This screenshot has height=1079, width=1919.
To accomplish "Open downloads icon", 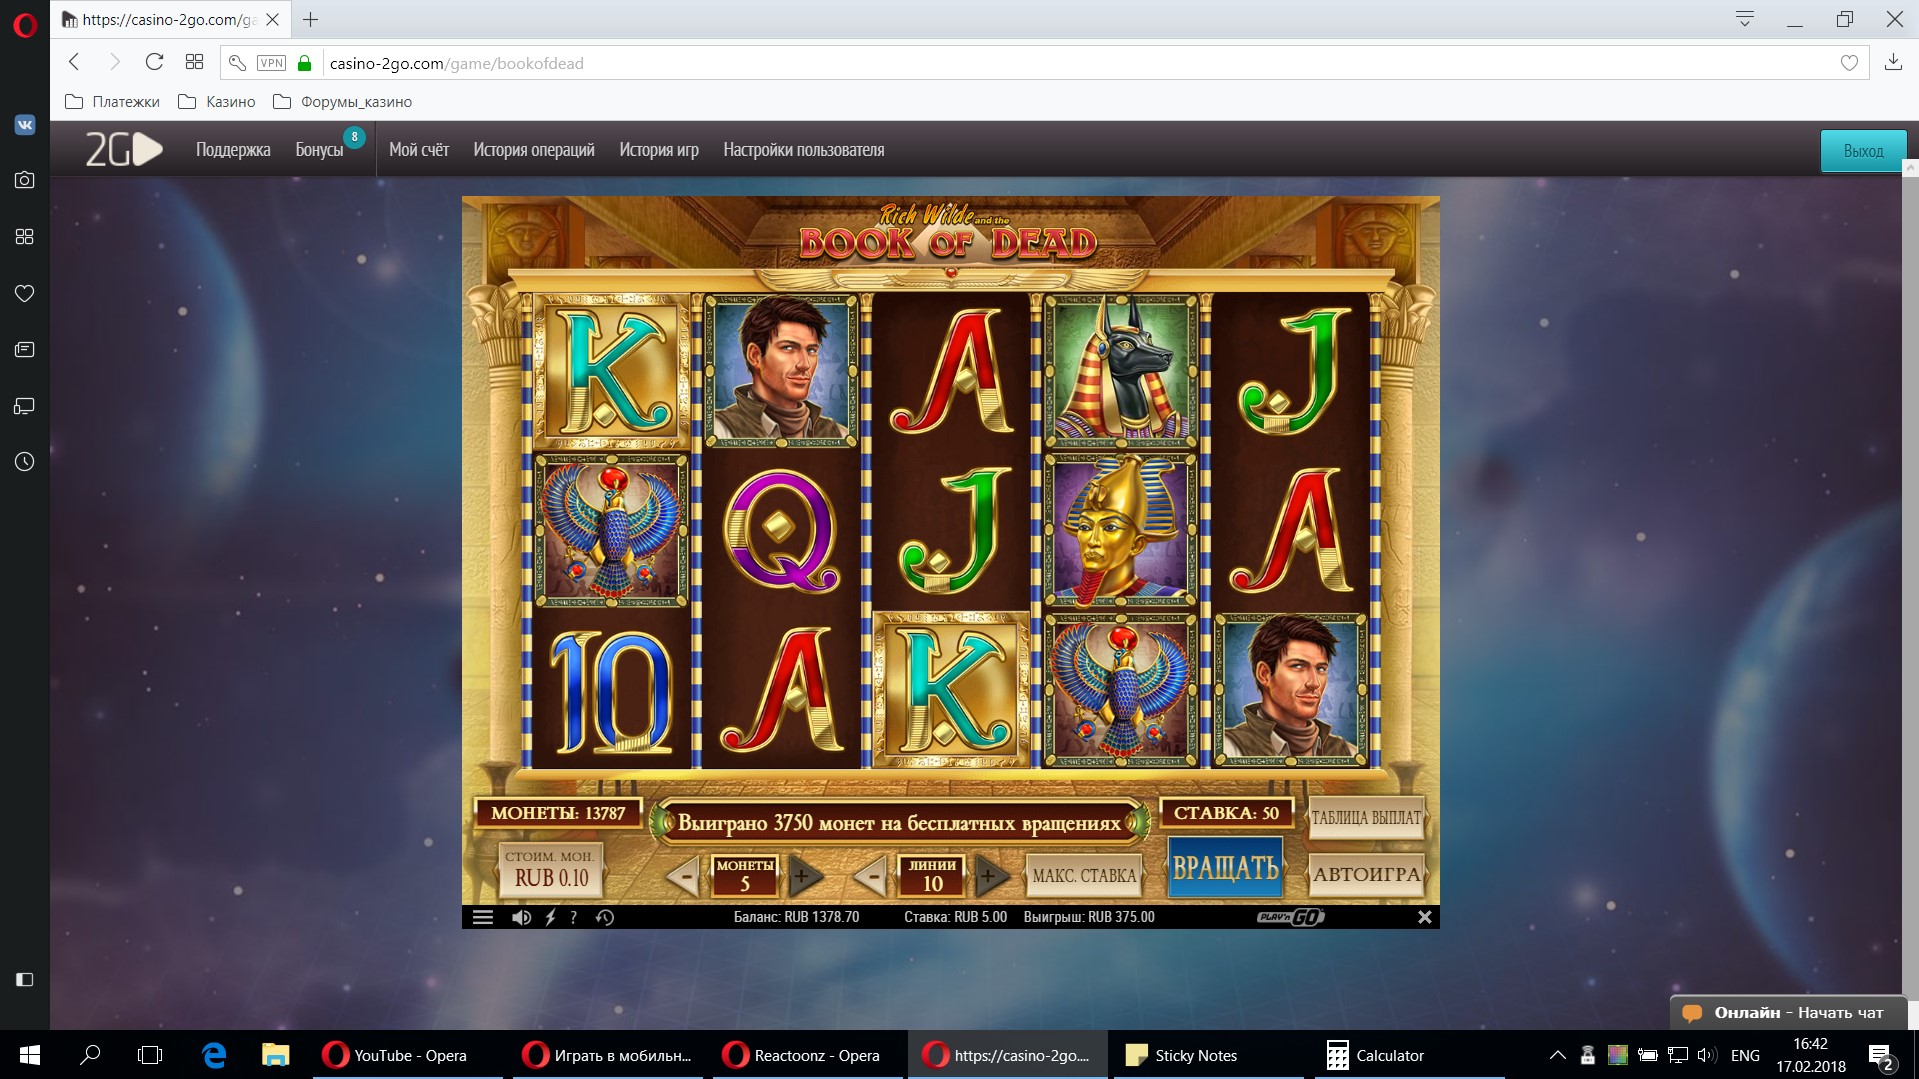I will pyautogui.click(x=1893, y=62).
